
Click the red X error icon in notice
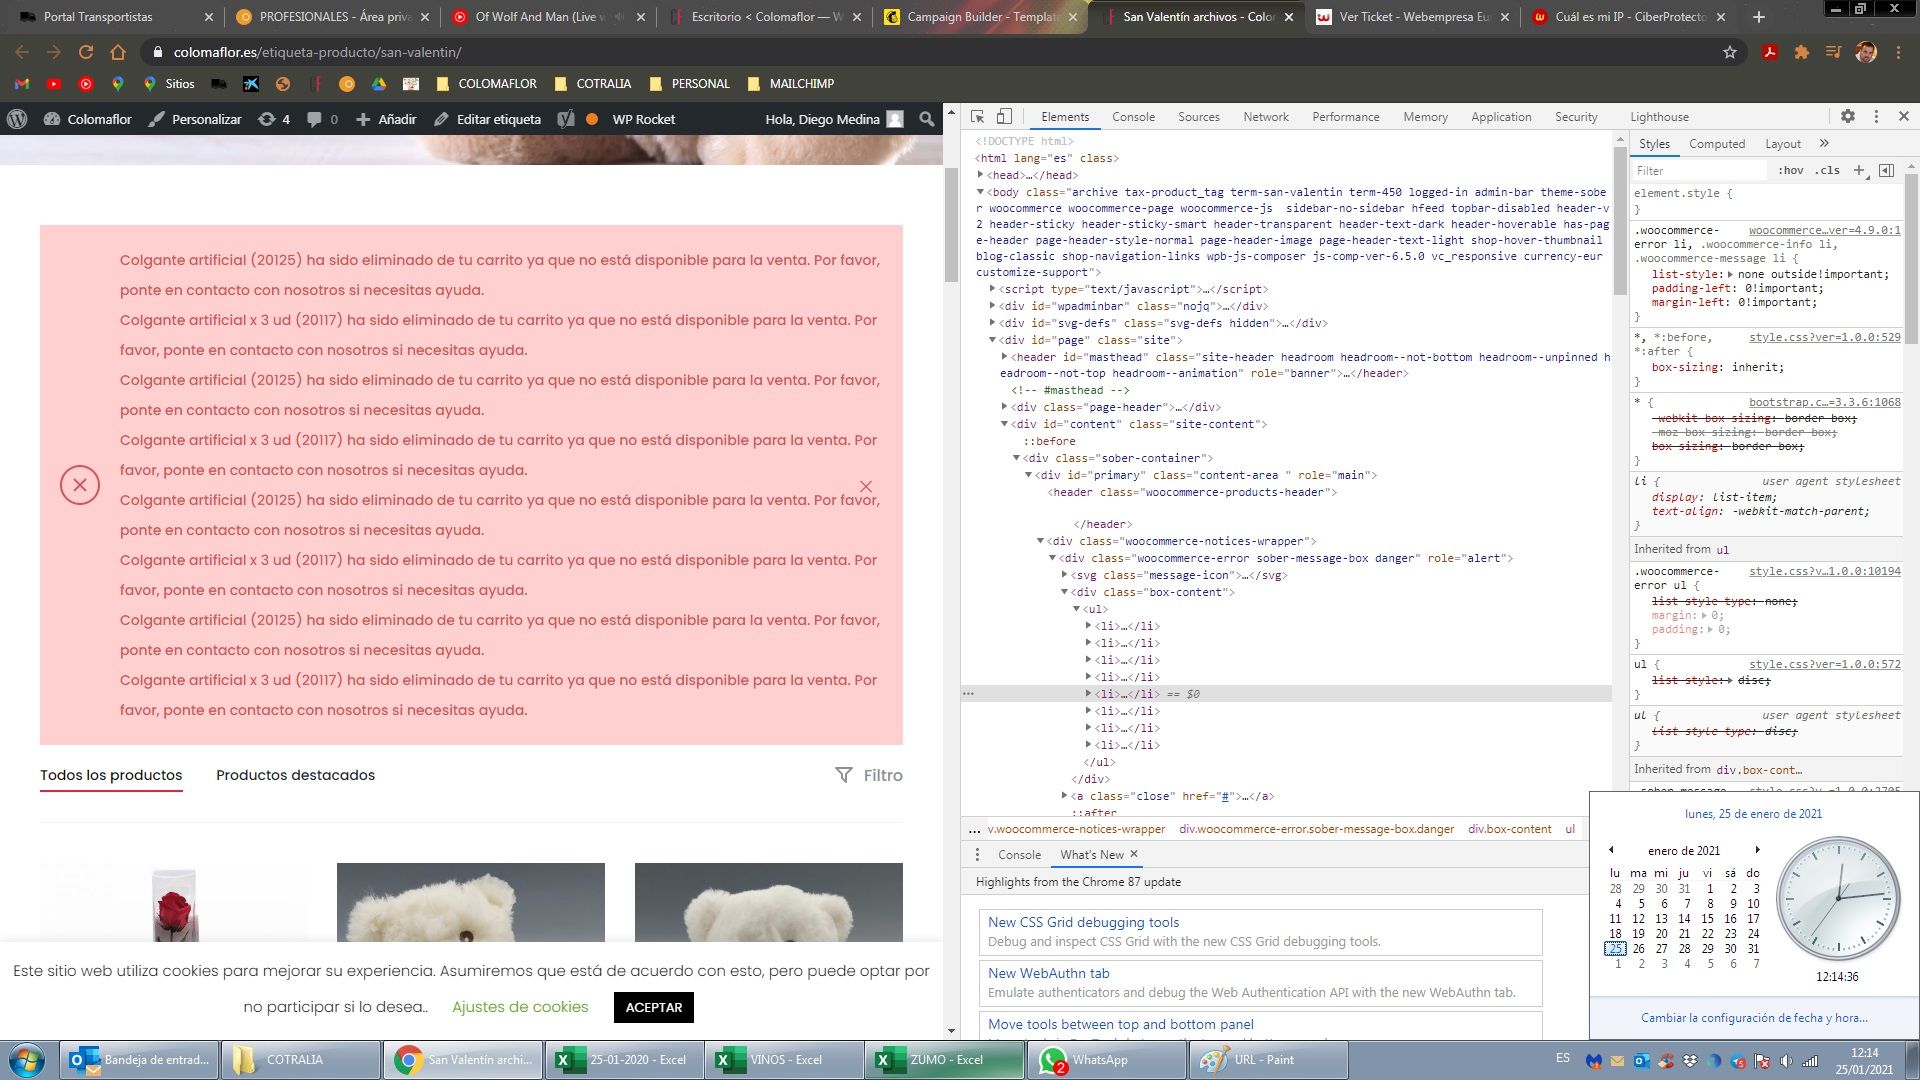[80, 485]
